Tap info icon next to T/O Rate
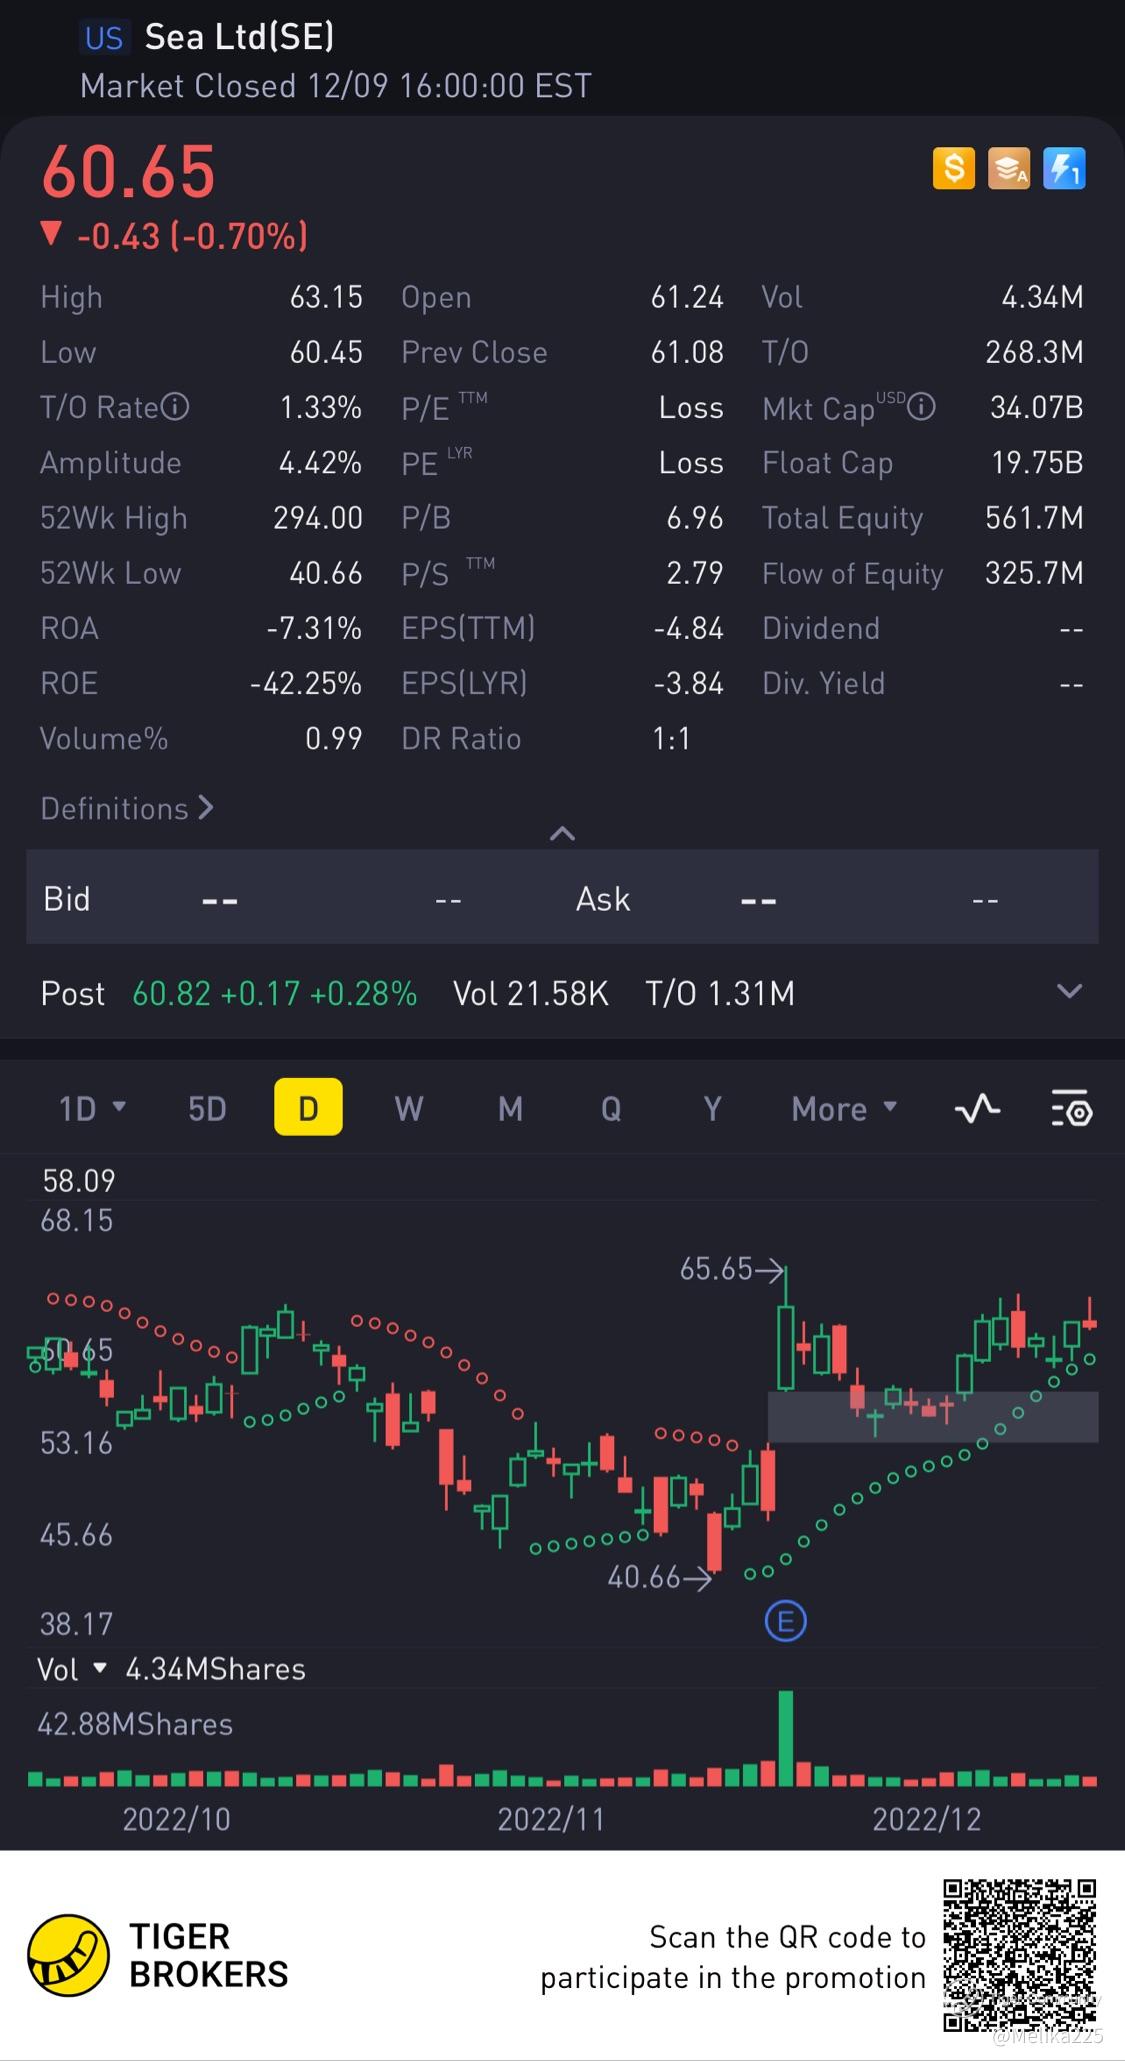The width and height of the screenshot is (1125, 2061). 176,407
